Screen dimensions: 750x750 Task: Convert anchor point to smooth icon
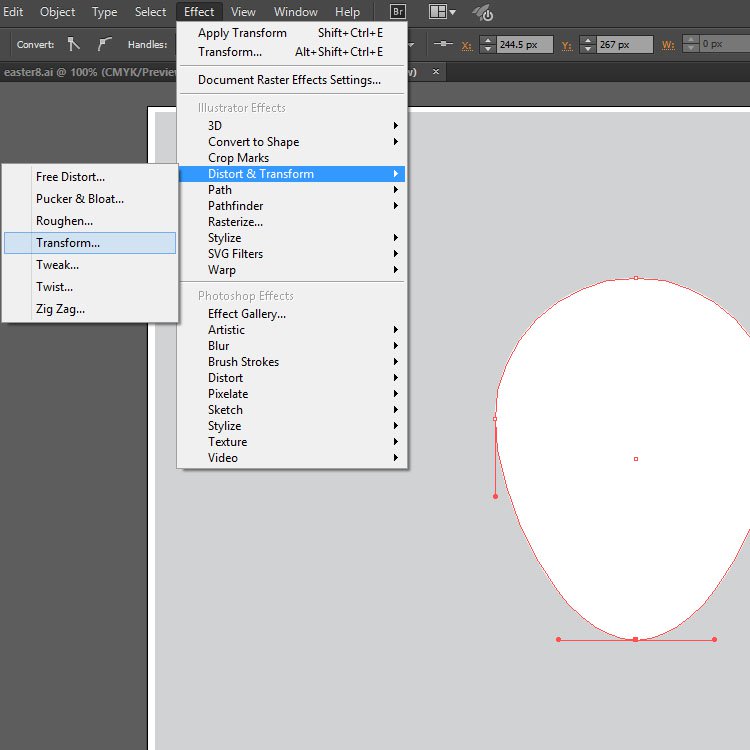click(104, 44)
